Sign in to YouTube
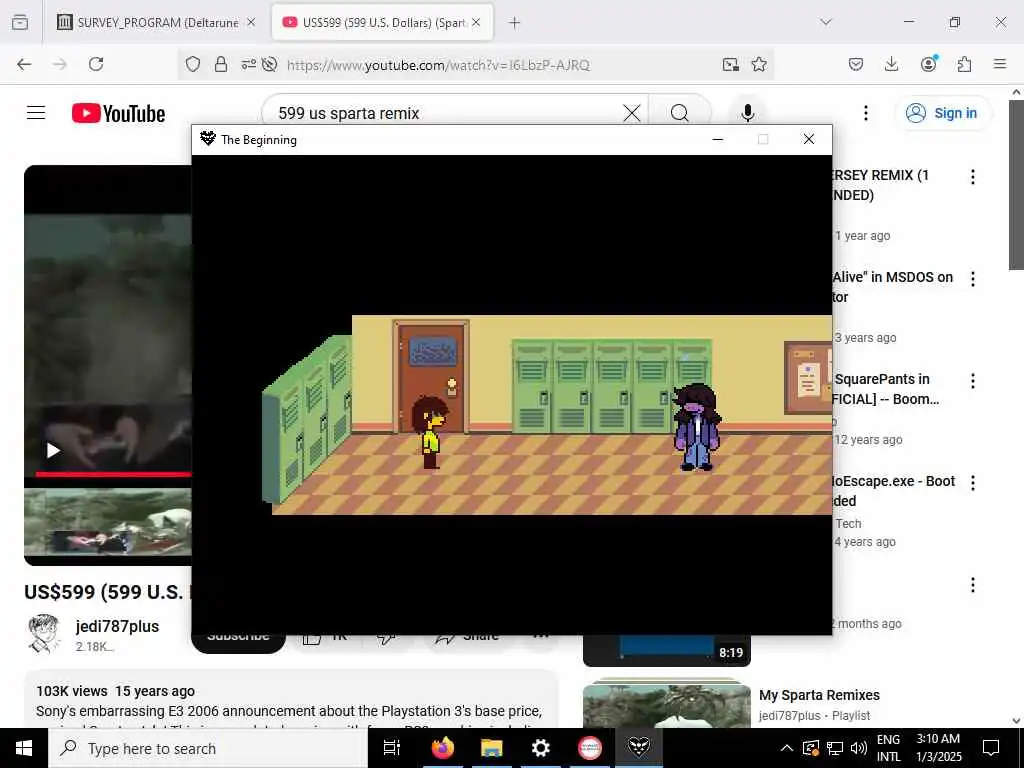1024x768 pixels. click(x=942, y=113)
